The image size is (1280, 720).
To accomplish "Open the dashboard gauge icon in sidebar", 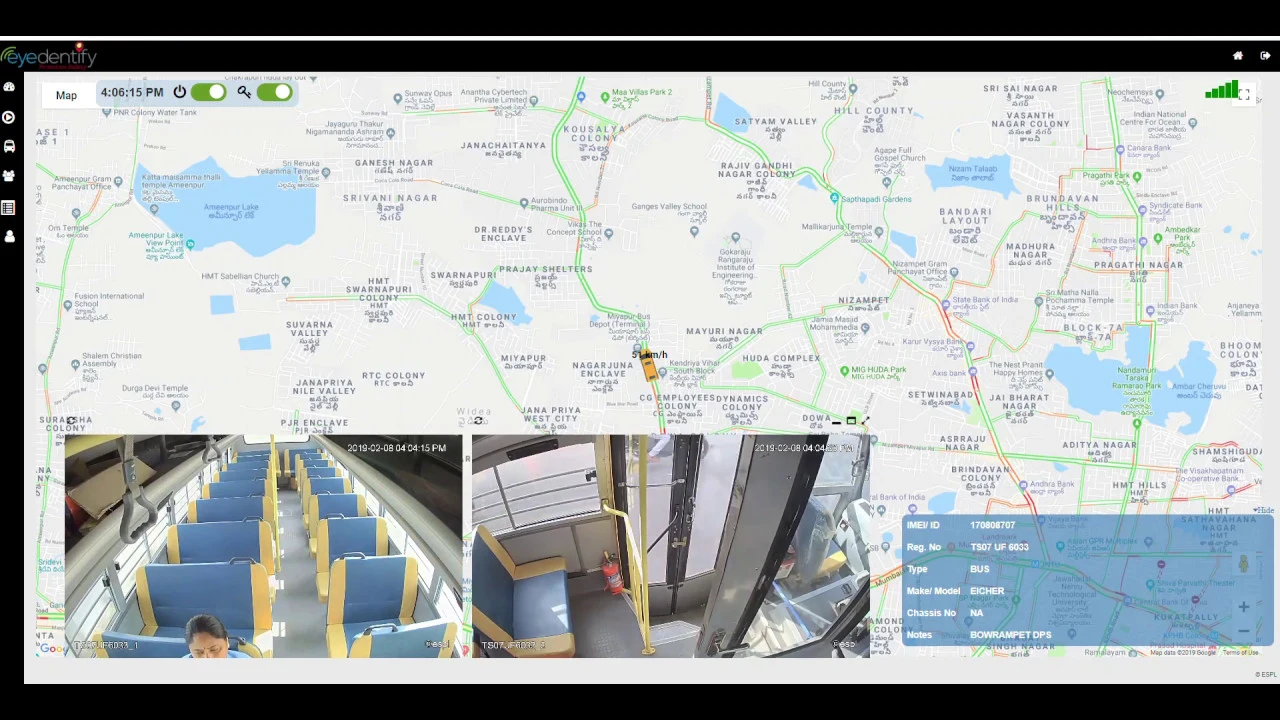I will pos(9,87).
